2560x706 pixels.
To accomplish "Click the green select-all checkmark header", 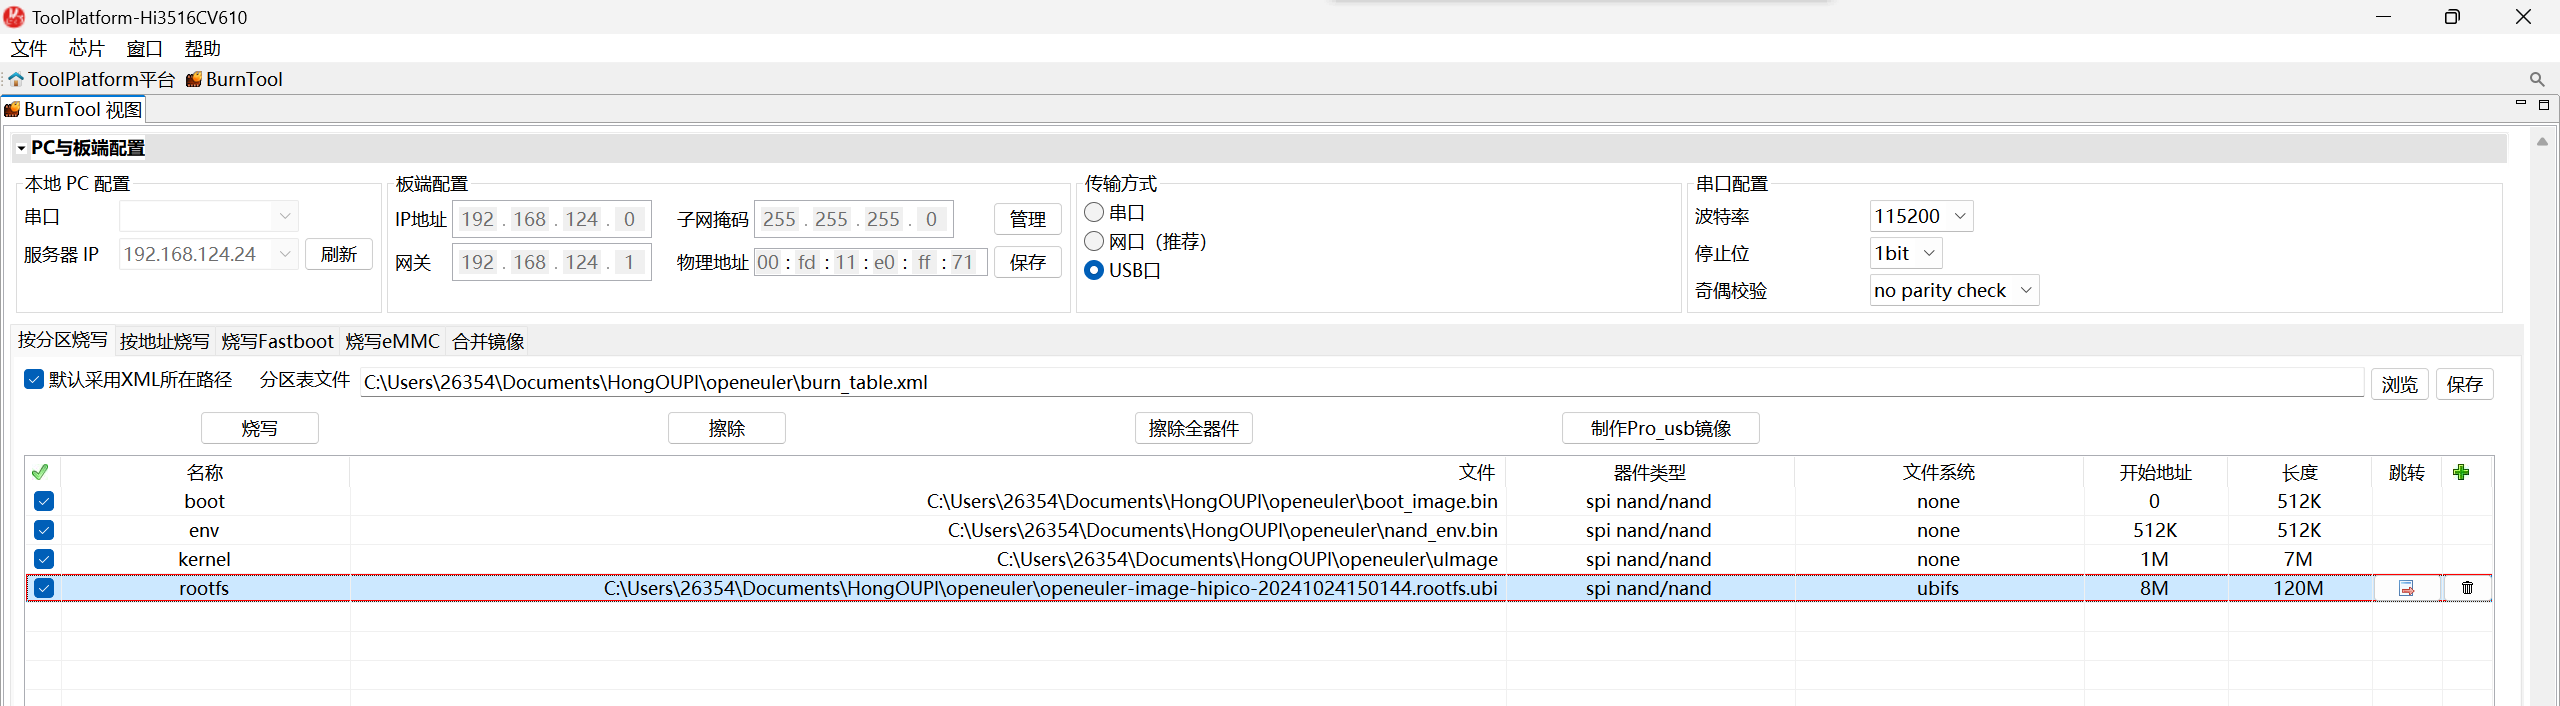I will (40, 472).
